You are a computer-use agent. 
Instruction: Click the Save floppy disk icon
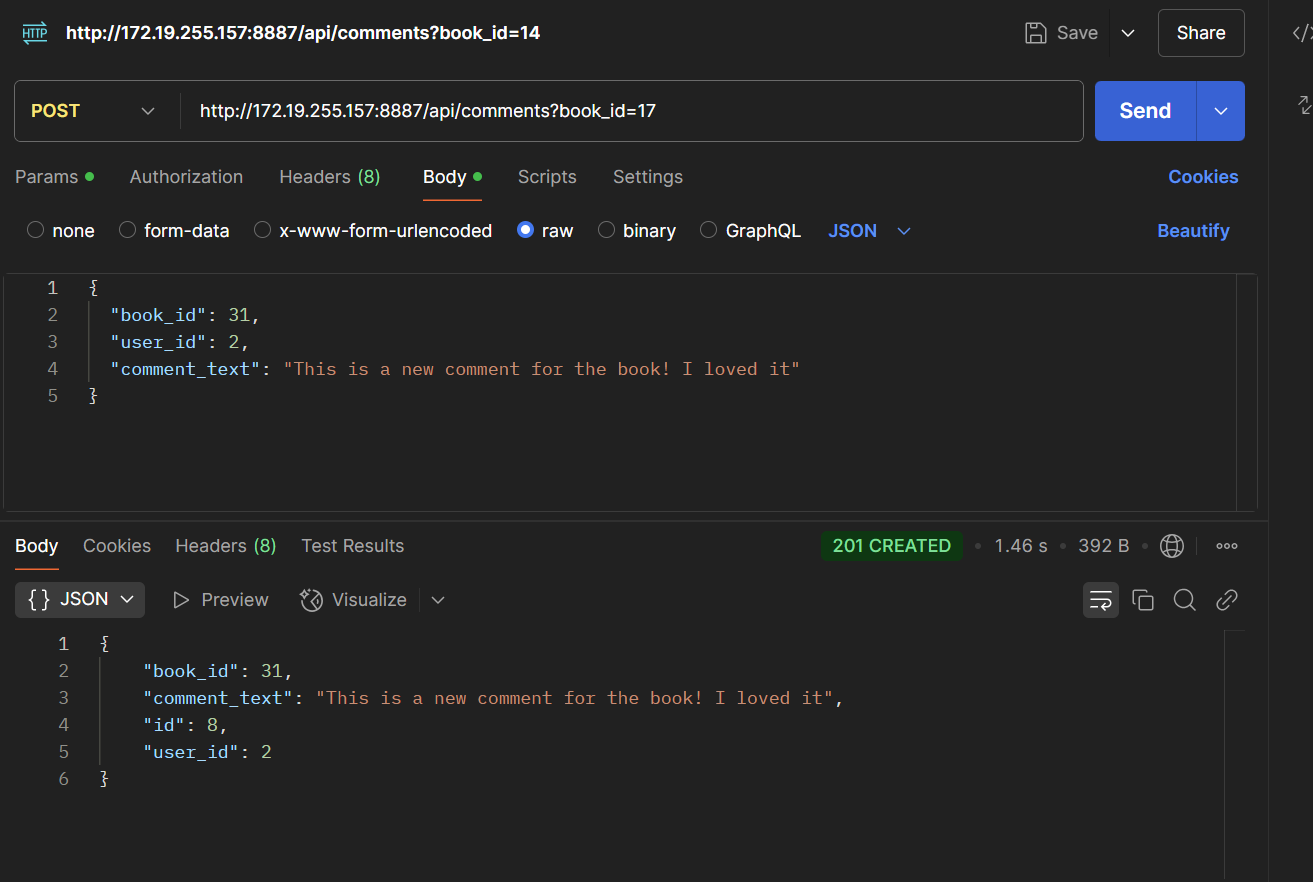1036,33
